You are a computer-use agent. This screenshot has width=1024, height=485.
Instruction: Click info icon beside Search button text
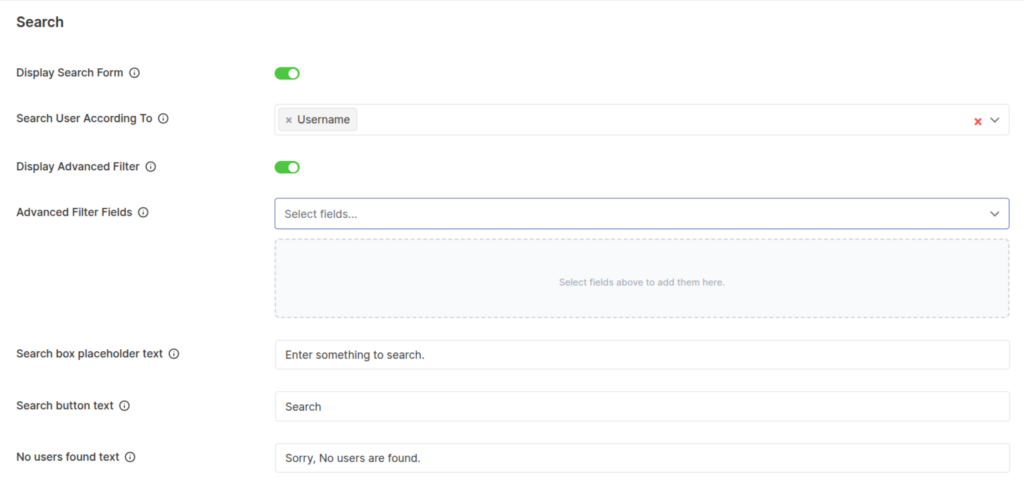pos(125,406)
